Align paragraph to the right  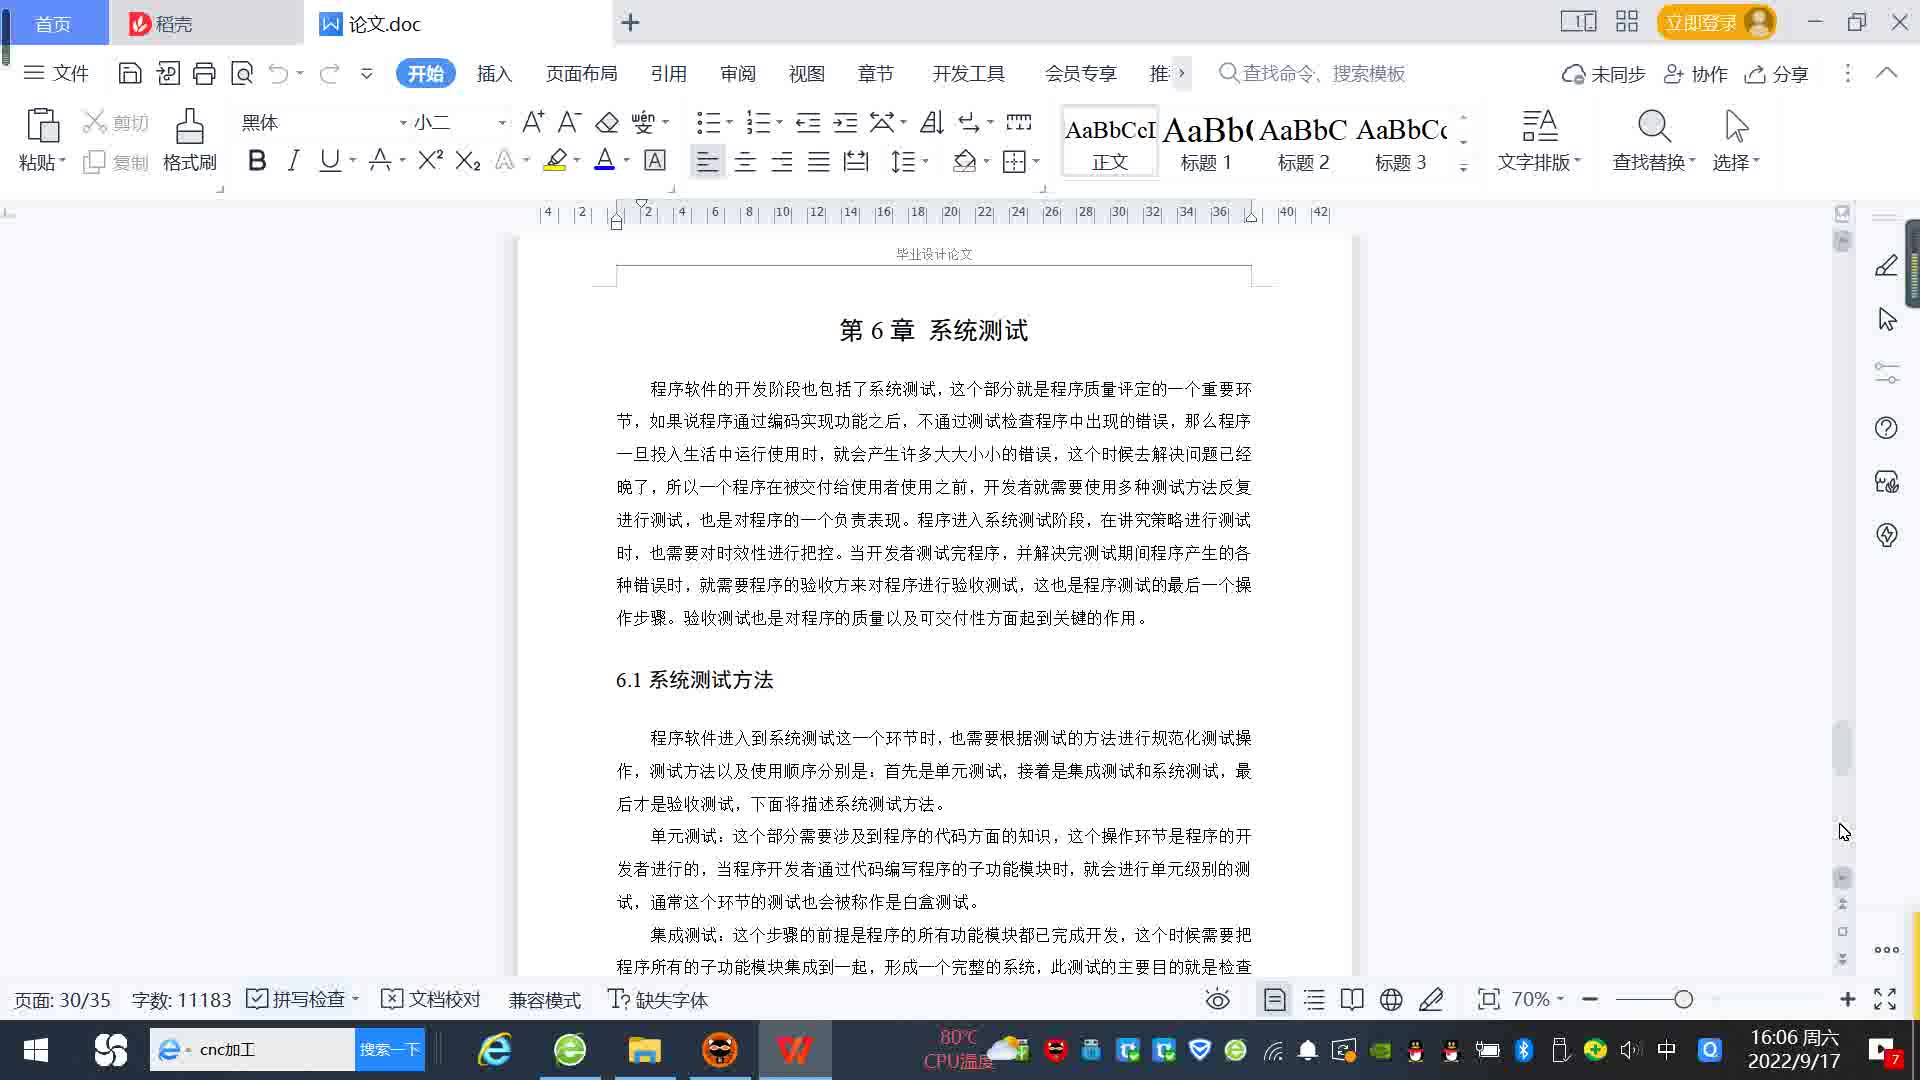click(x=782, y=161)
